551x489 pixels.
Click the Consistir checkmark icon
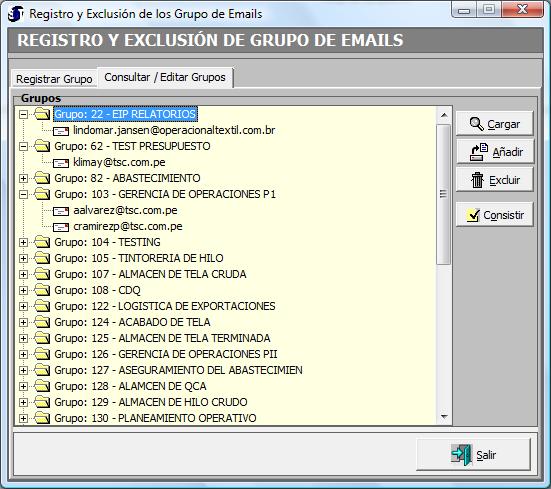(x=473, y=215)
